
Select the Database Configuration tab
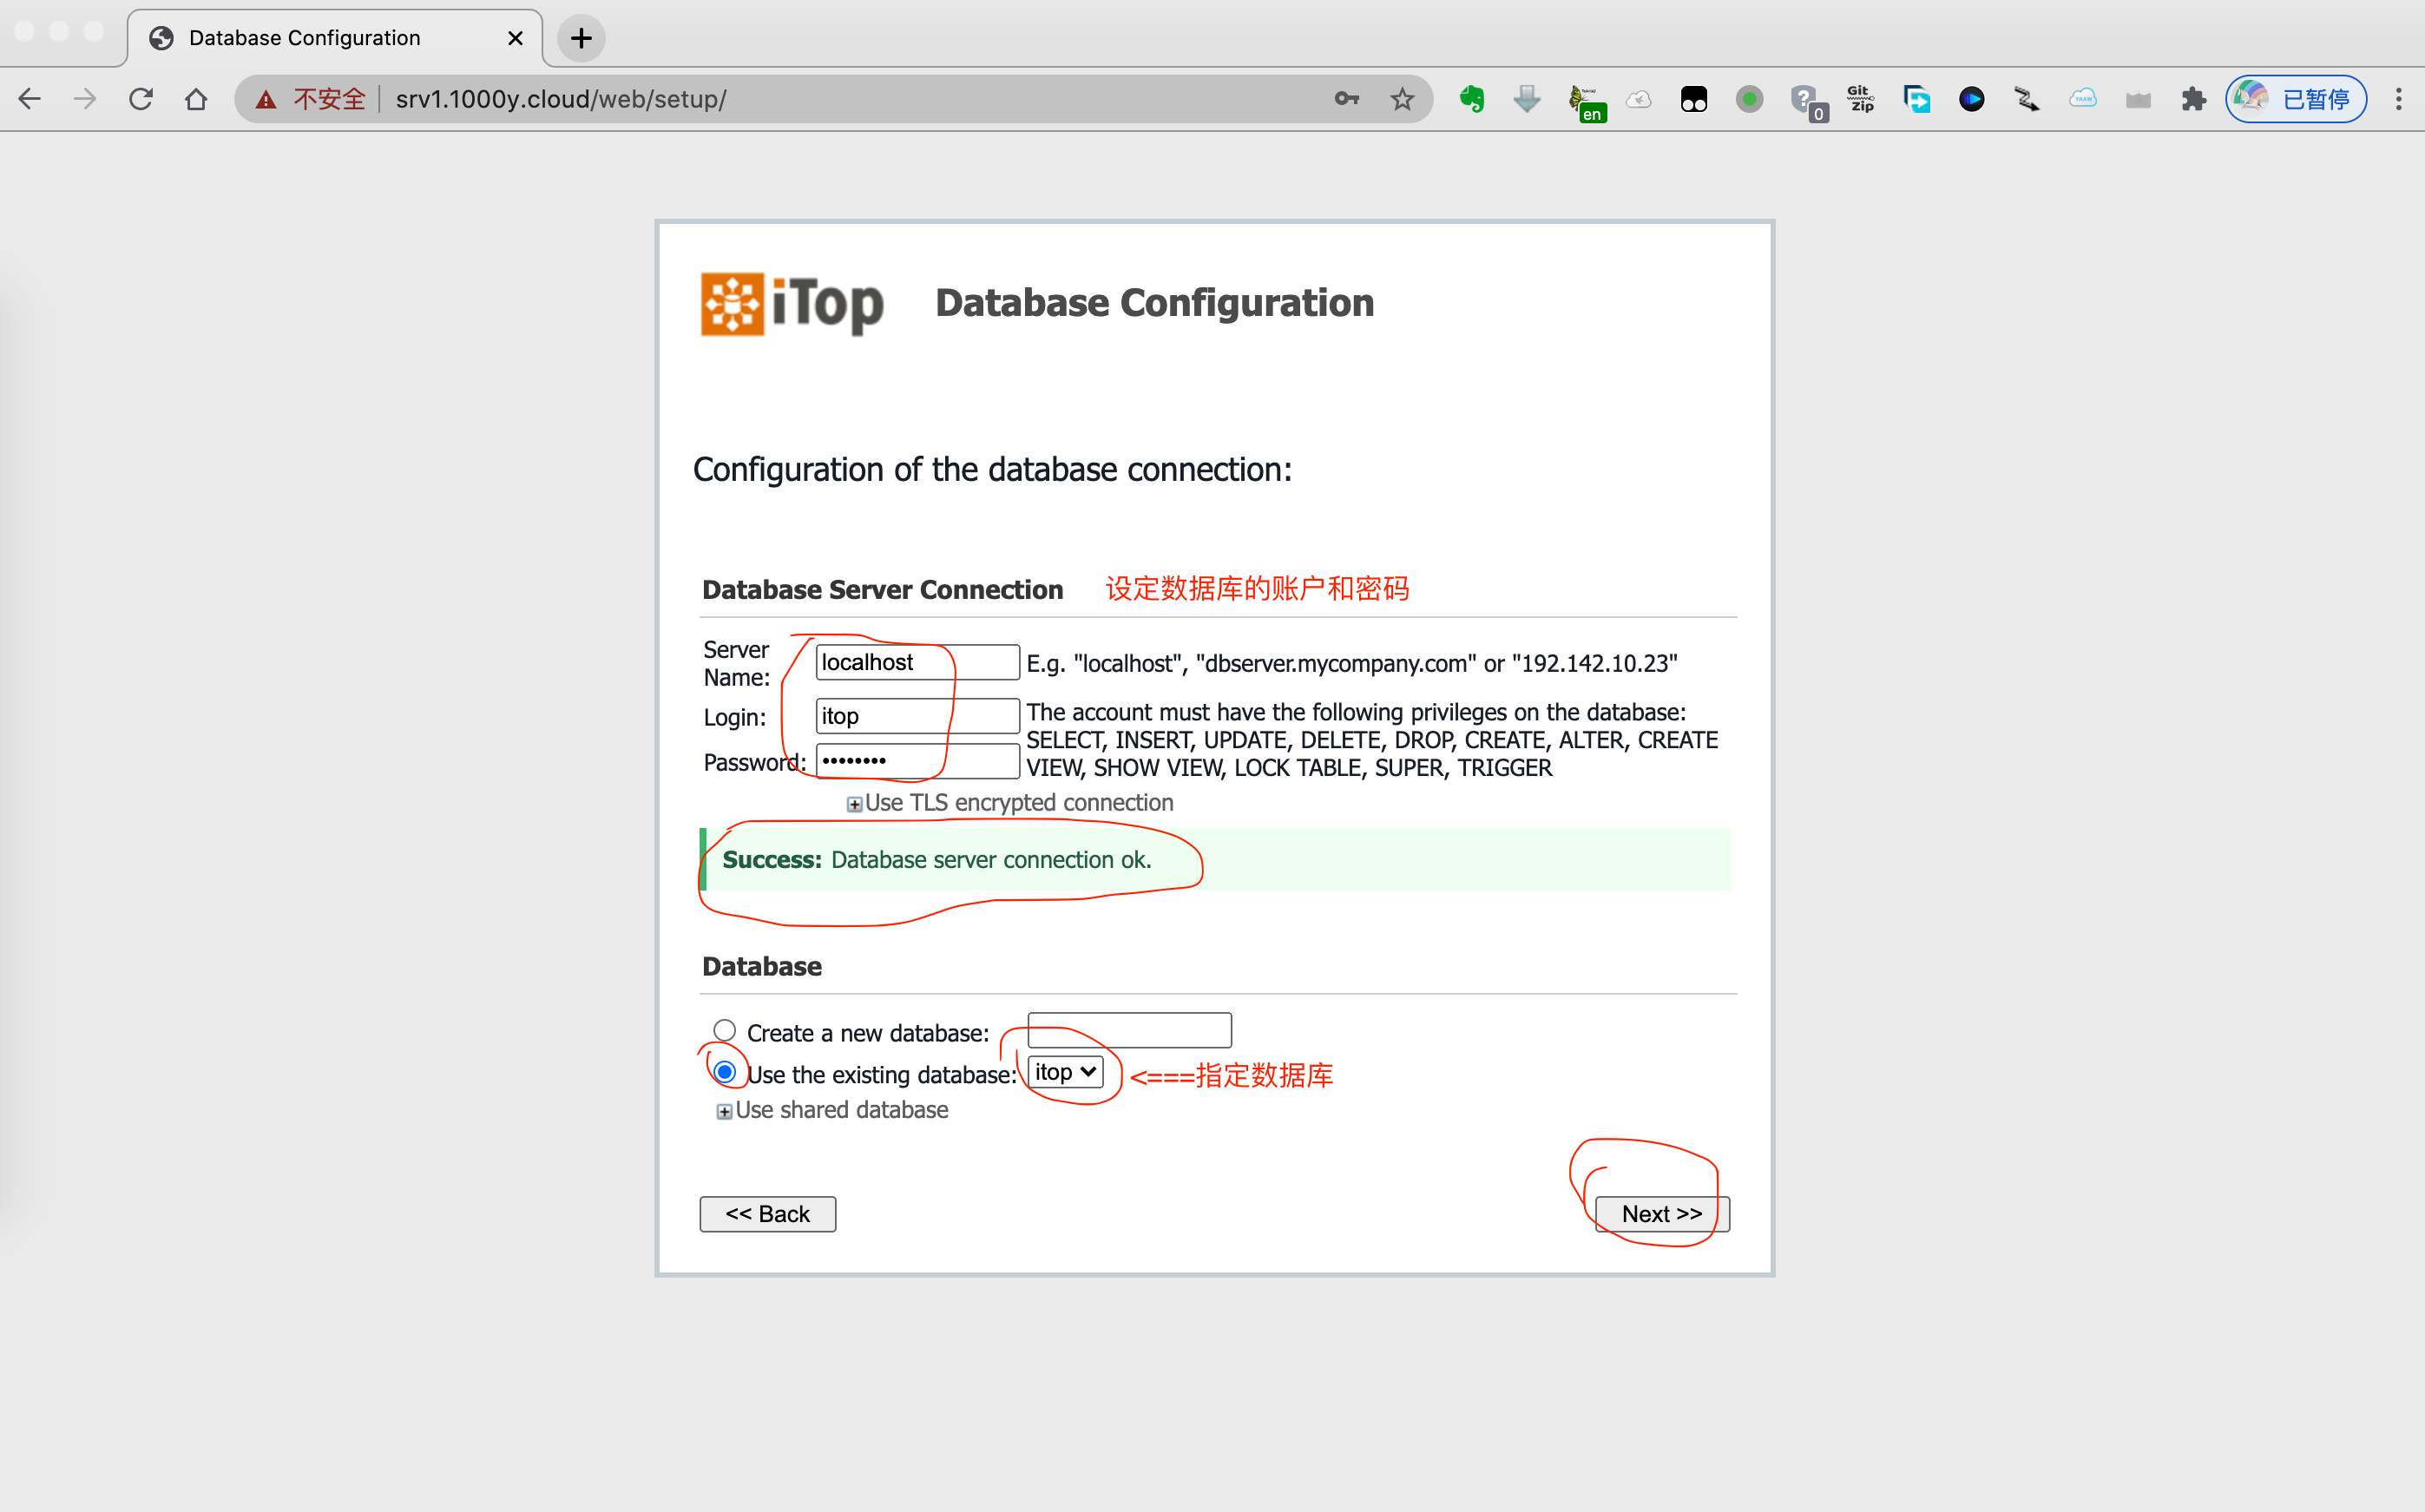[x=335, y=38]
